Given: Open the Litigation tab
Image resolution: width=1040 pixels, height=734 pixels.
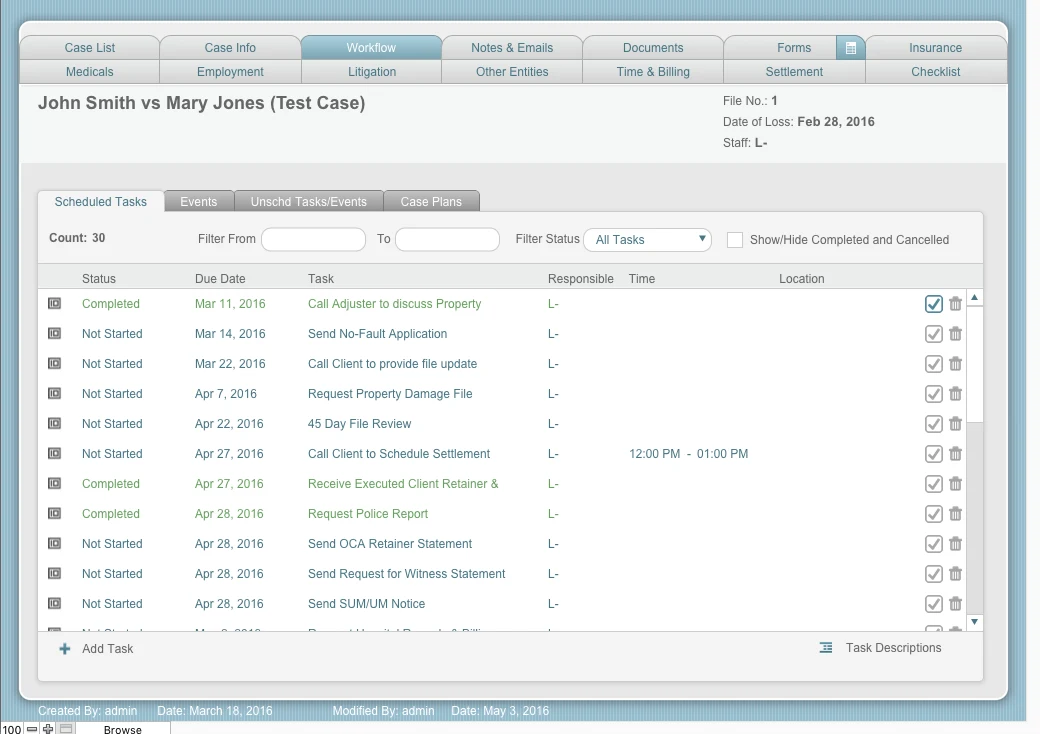Looking at the screenshot, I should tap(371, 72).
